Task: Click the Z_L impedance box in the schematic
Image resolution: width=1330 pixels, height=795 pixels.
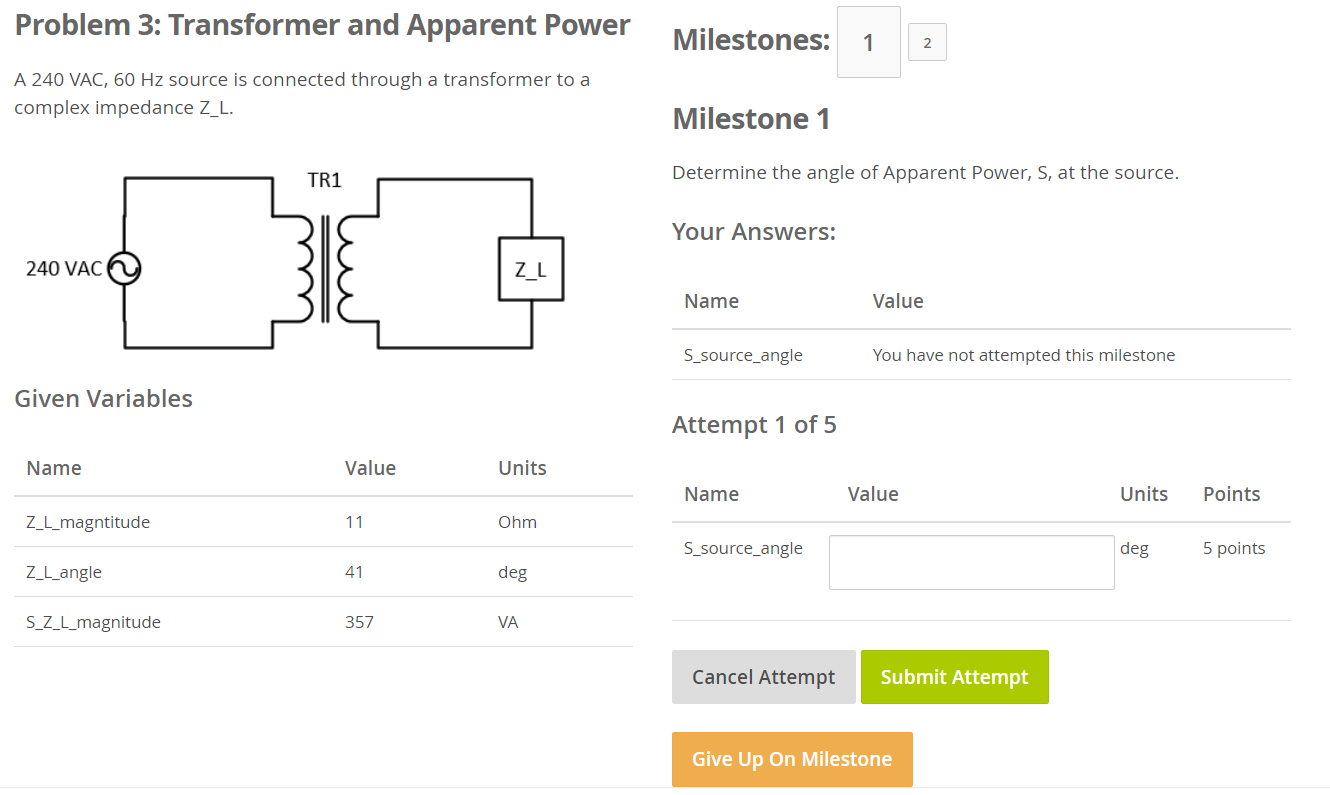Action: click(x=531, y=268)
